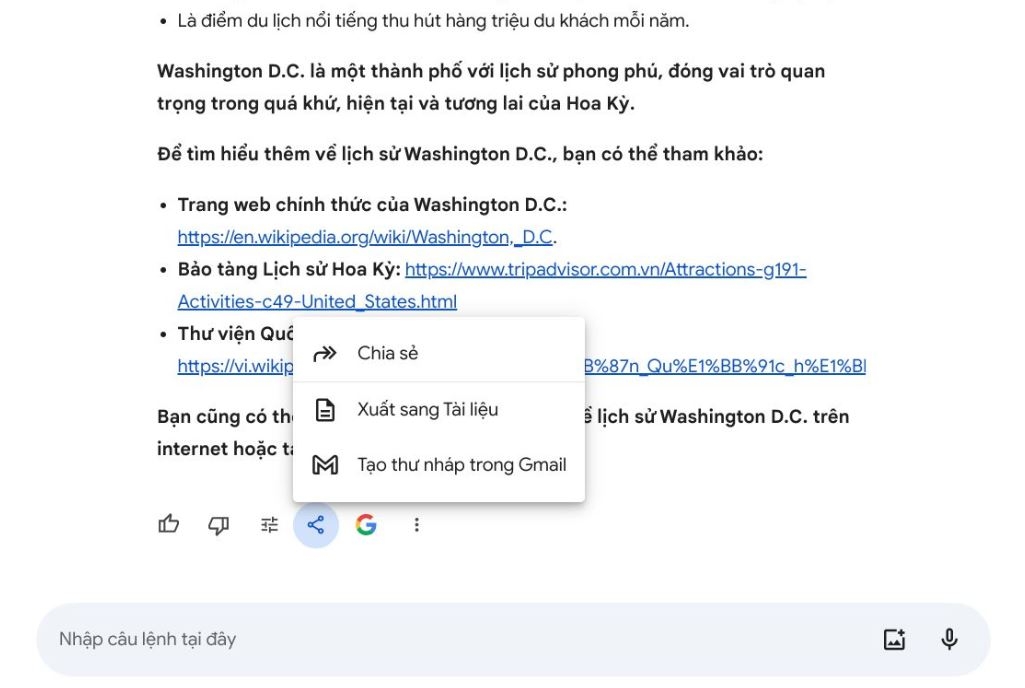This screenshot has width=1025, height=688.
Task: Click the upload image icon
Action: coord(894,640)
